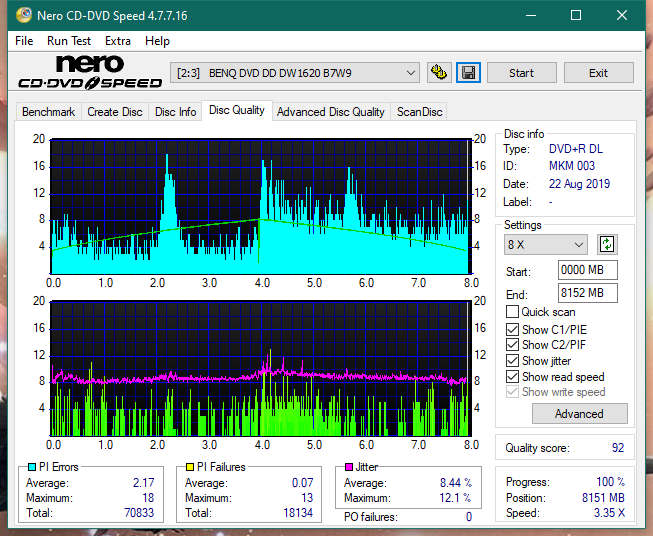Open the Help menu
The image size is (653, 536).
tap(157, 41)
